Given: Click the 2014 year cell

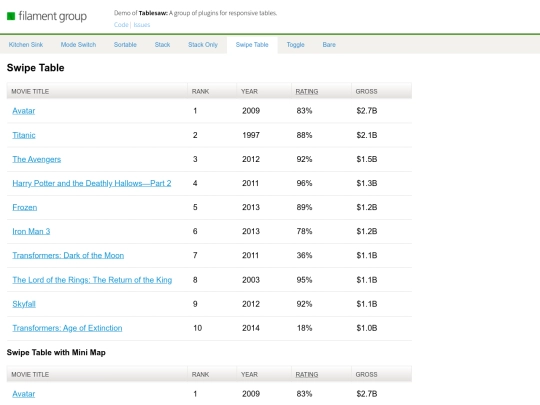Looking at the screenshot, I should pos(251,328).
